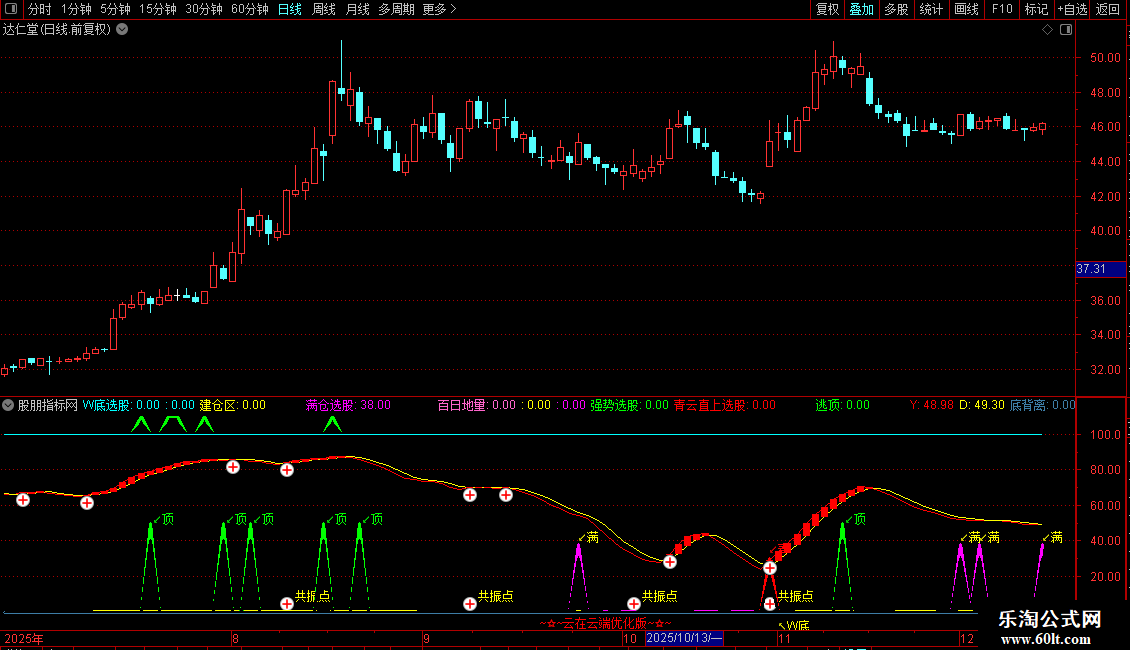Click the 37.31 price tag on the axis
Screen dimensions: 1130x650
pos(1100,269)
